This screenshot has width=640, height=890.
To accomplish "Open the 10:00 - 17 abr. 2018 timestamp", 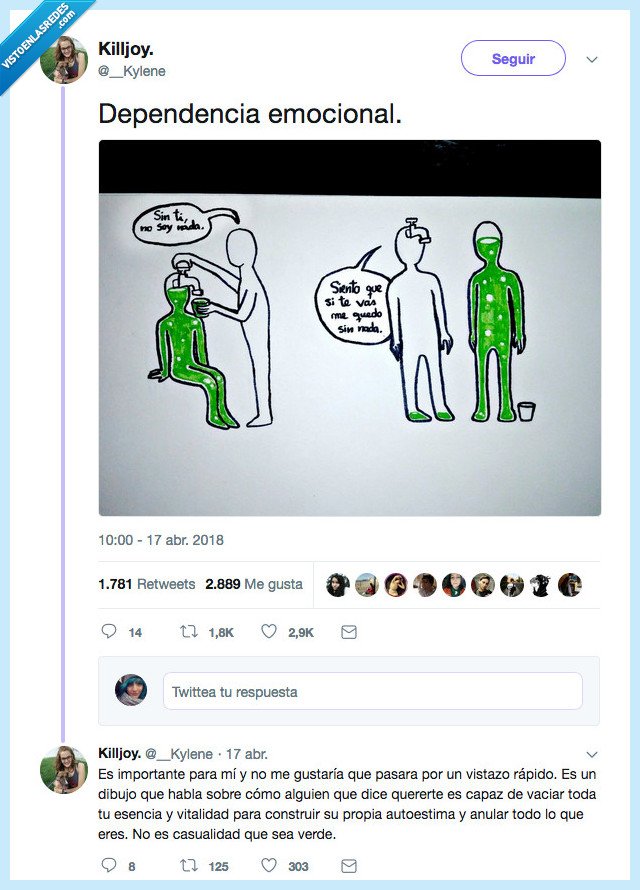I will coord(161,540).
